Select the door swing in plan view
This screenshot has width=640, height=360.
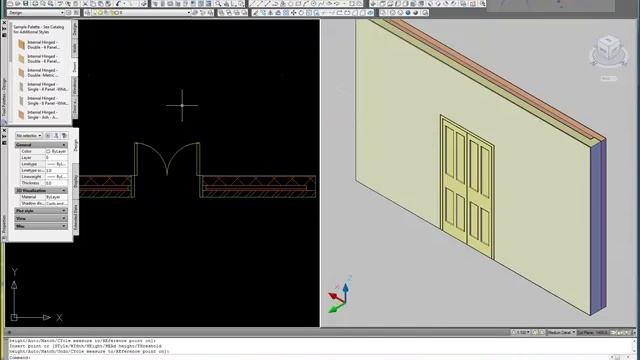pyautogui.click(x=167, y=159)
